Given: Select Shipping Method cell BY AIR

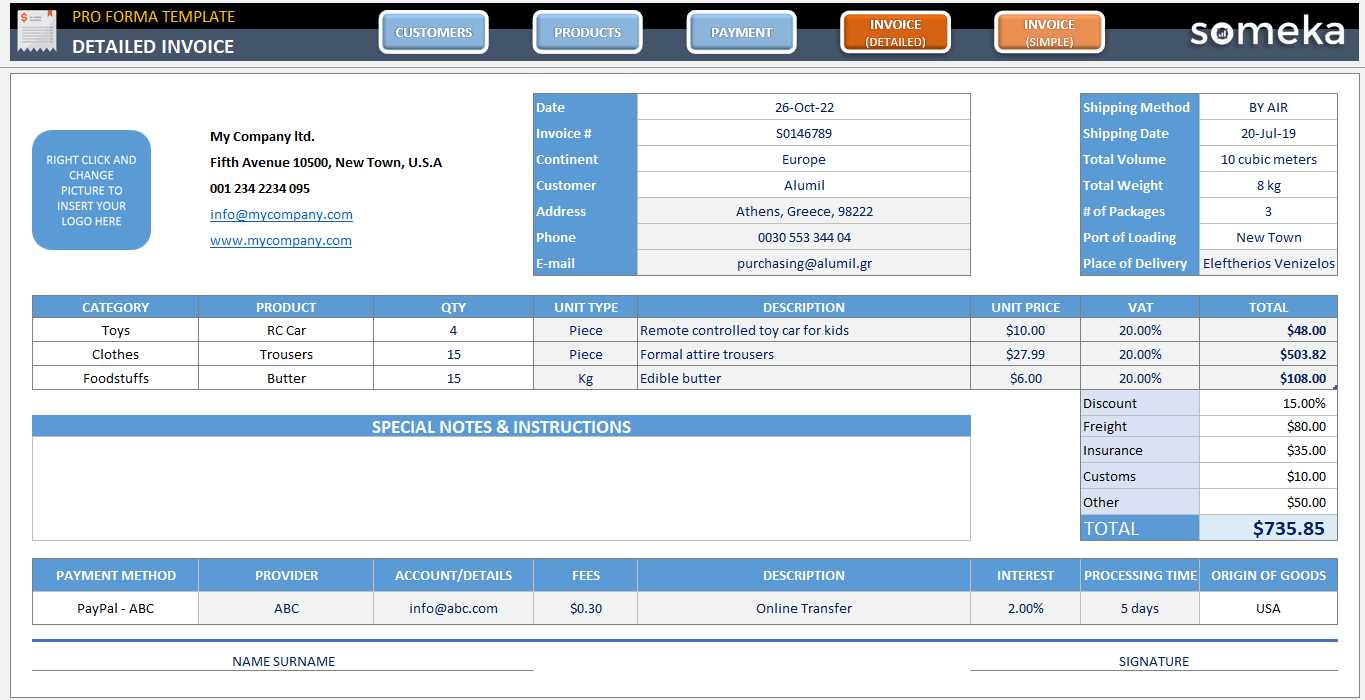Looking at the screenshot, I should [x=1268, y=107].
